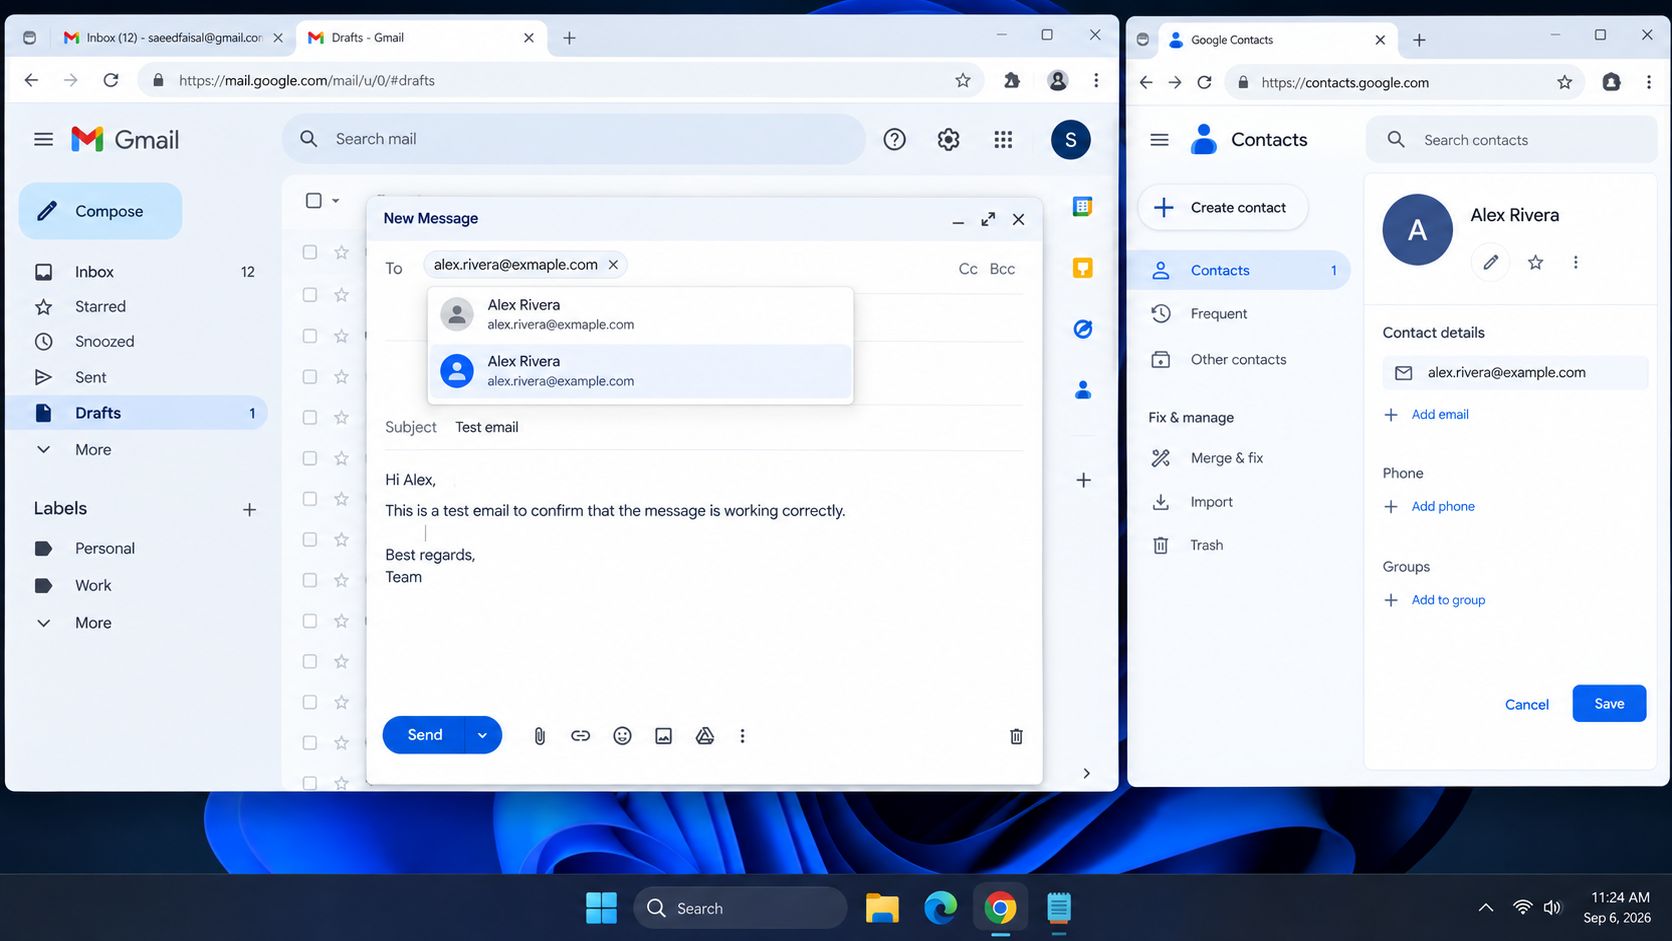1672x941 pixels.
Task: Open more options menu in compose toolbar
Action: 742,736
